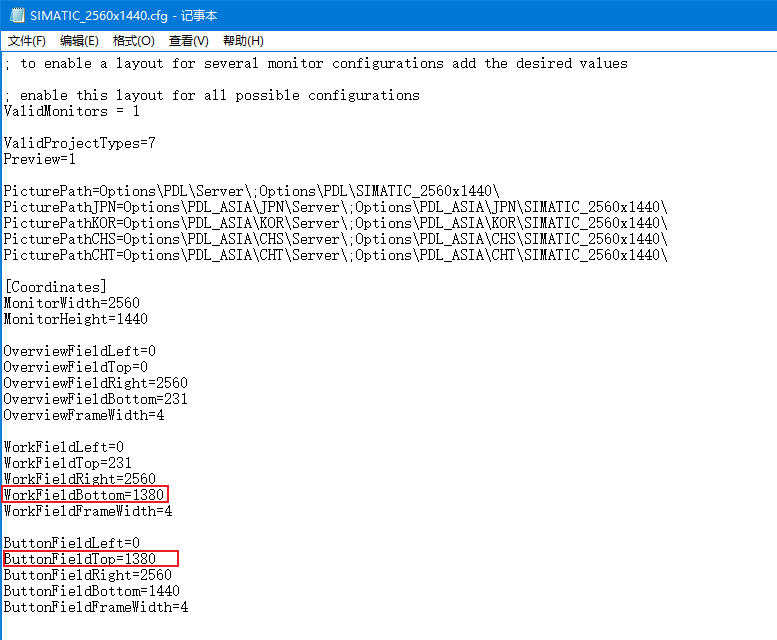Click the 'WorkFieldRight=2560' line
This screenshot has width=777, height=640.
coord(80,479)
